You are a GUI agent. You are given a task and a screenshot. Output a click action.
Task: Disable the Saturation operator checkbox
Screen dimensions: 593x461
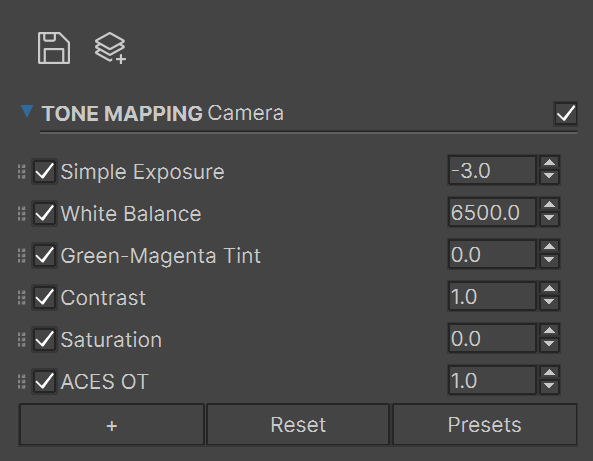pyautogui.click(x=45, y=340)
